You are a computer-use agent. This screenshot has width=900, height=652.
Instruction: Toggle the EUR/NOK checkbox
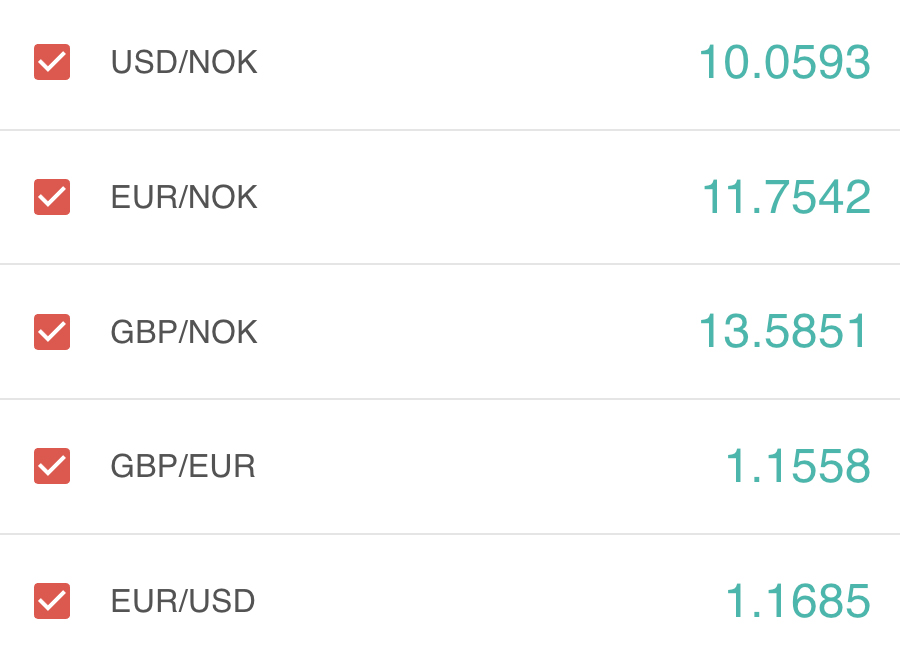tap(52, 197)
